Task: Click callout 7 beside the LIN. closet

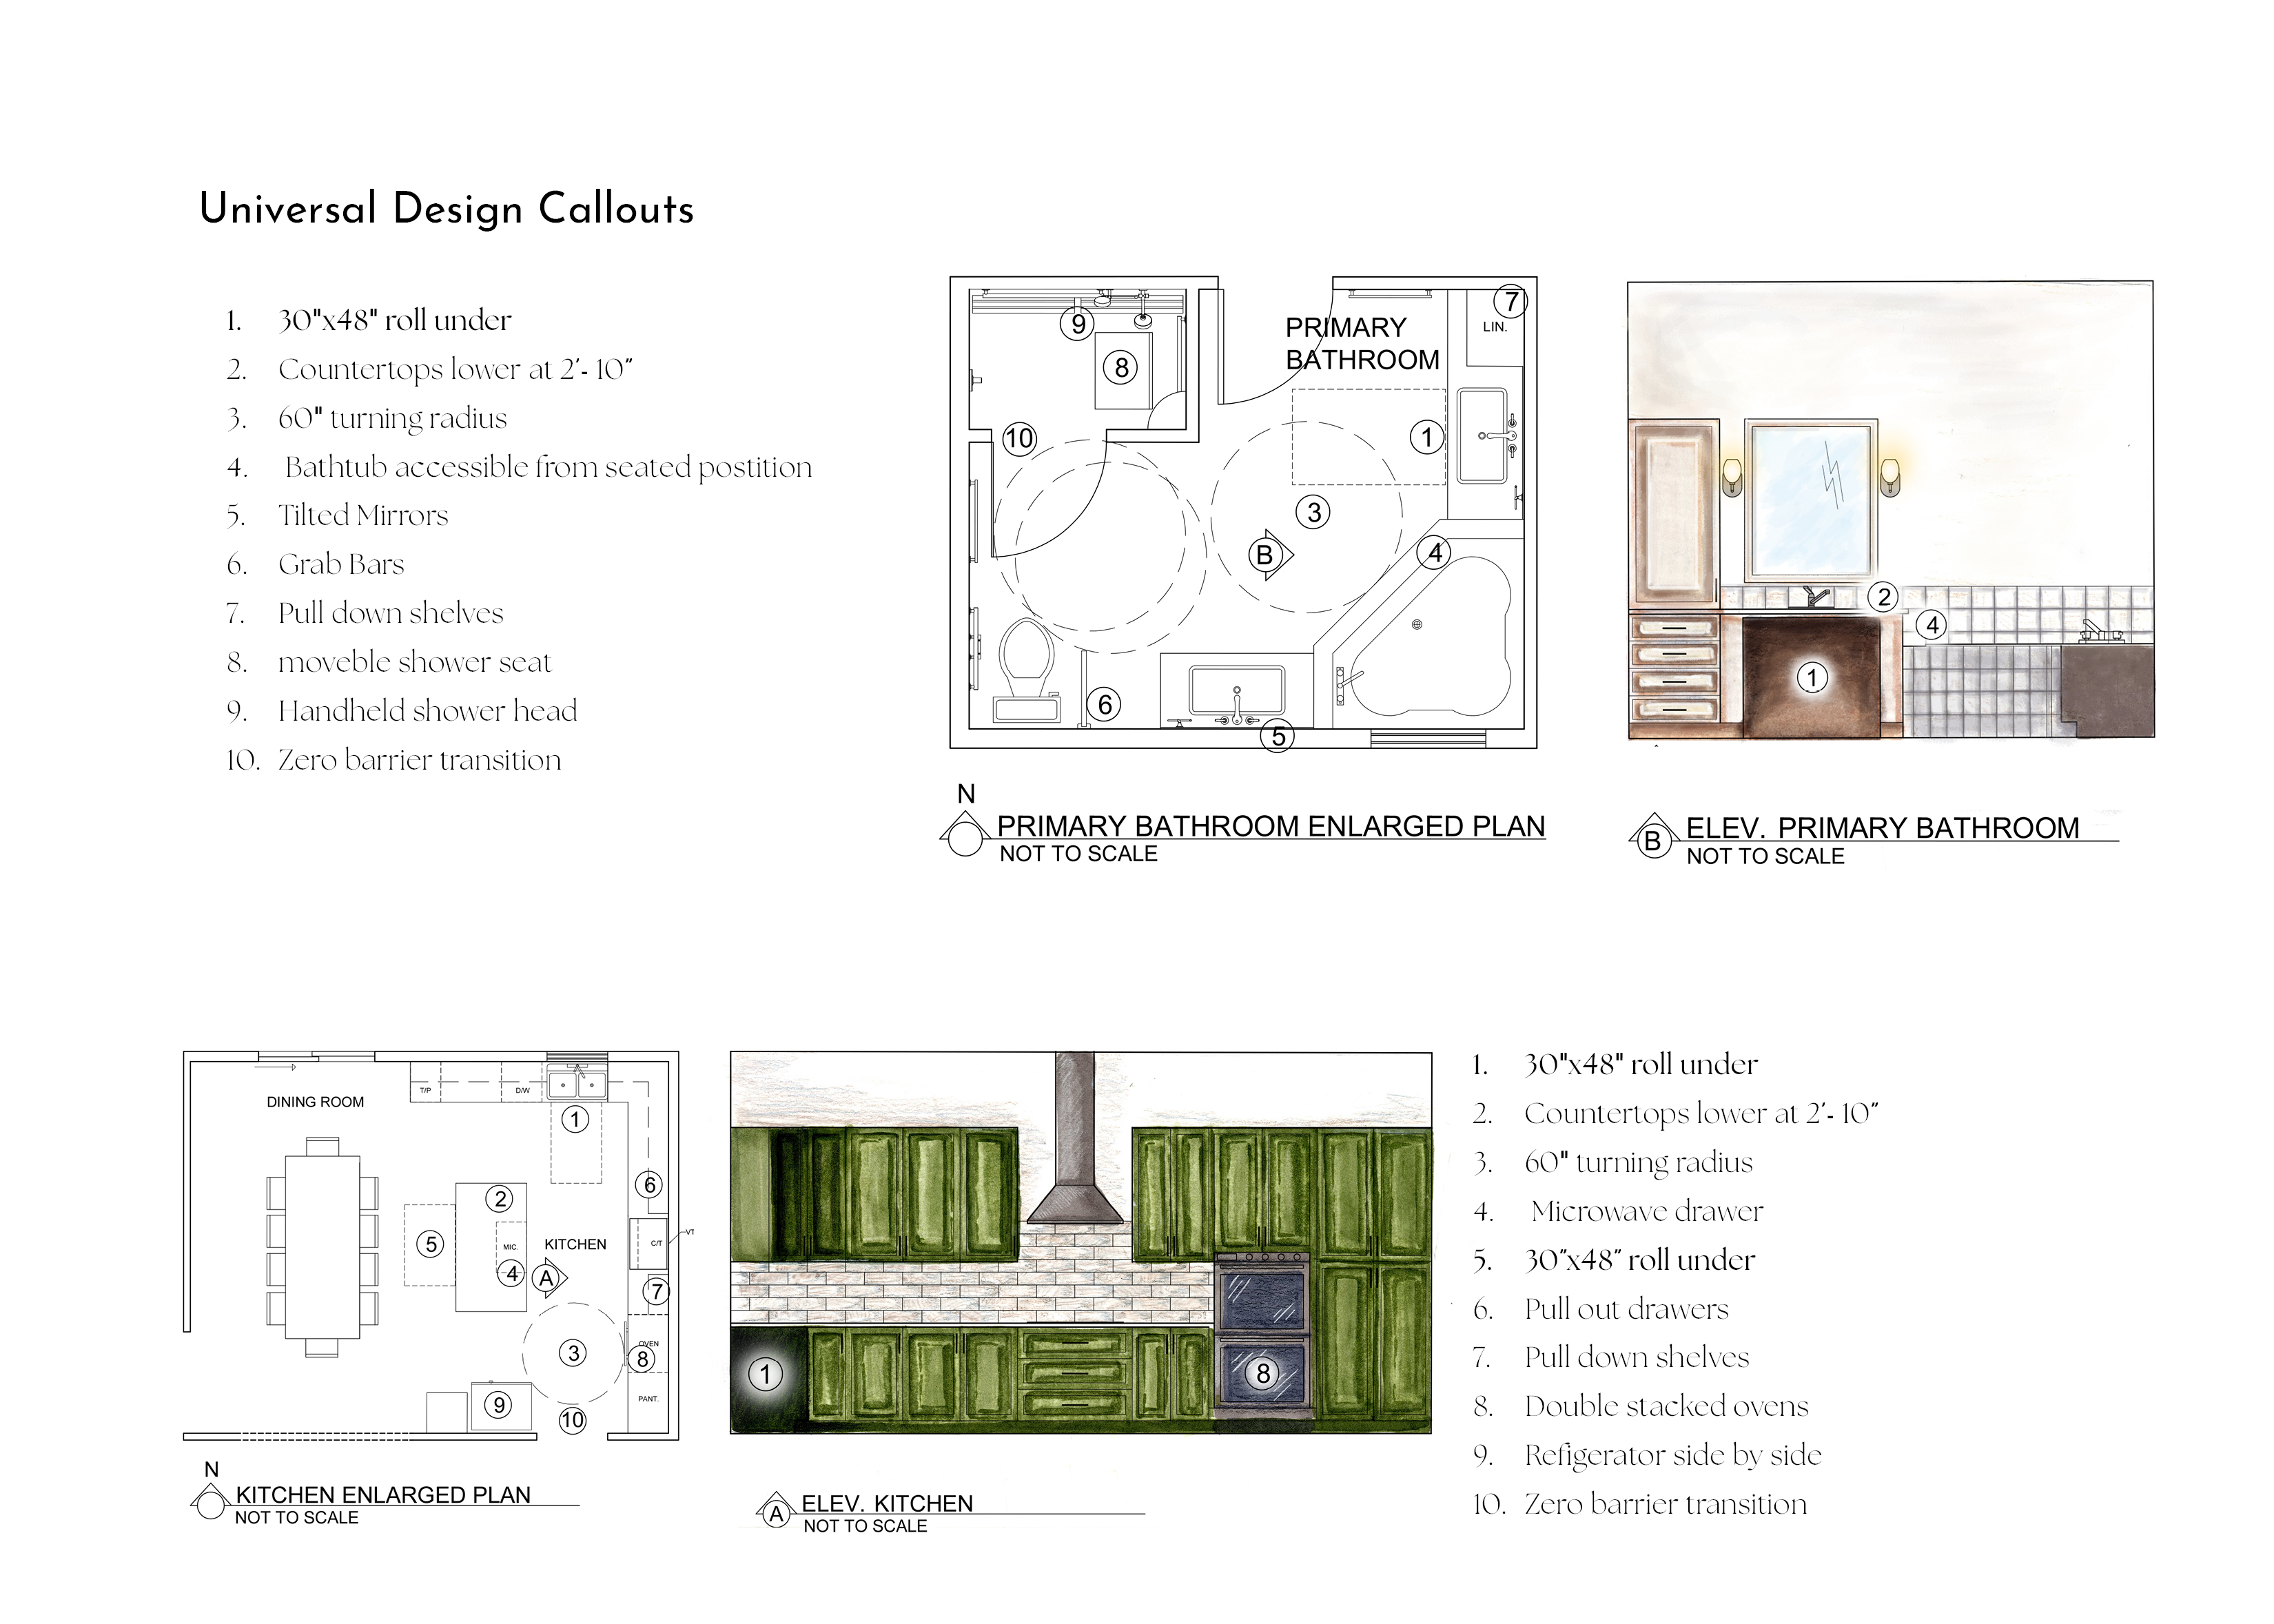Action: pos(1510,301)
